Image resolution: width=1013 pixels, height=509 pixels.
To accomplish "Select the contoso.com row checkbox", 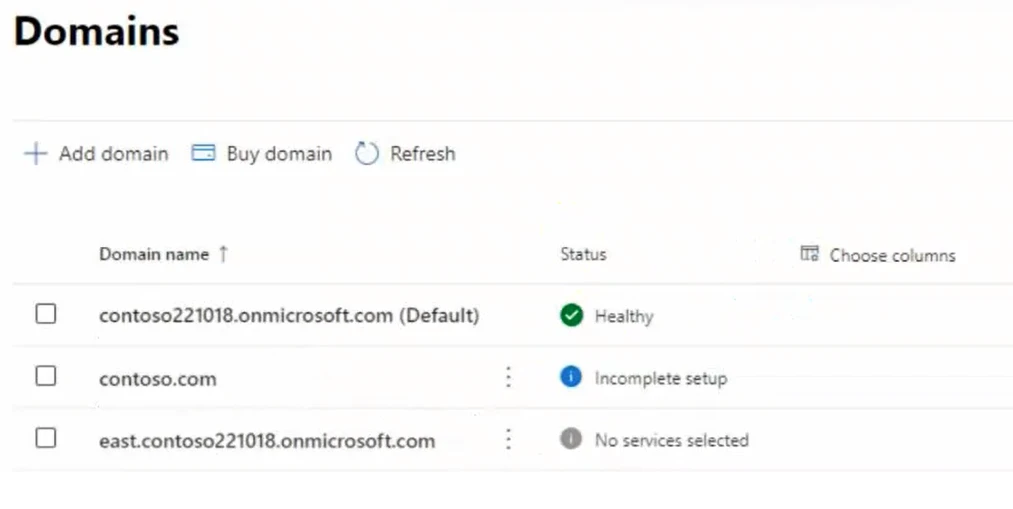I will click(x=46, y=376).
